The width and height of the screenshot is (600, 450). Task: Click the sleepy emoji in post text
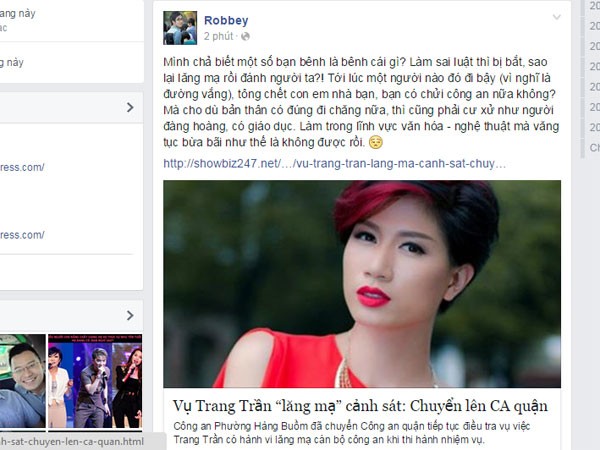pyautogui.click(x=376, y=143)
